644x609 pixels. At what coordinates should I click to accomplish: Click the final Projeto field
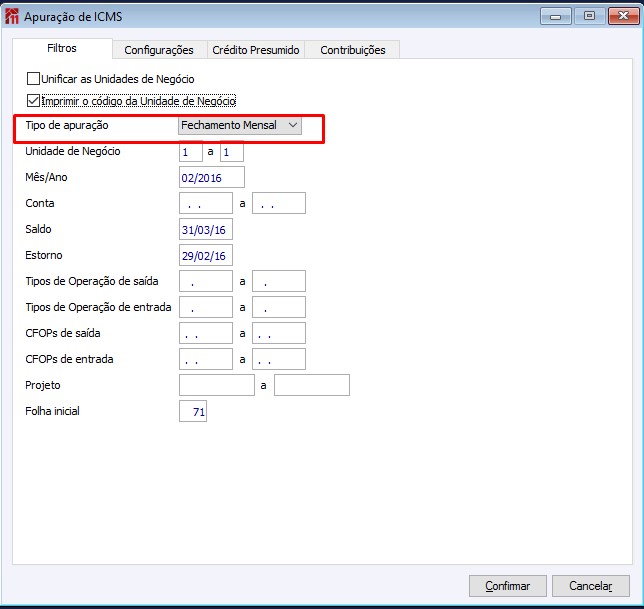[x=312, y=385]
